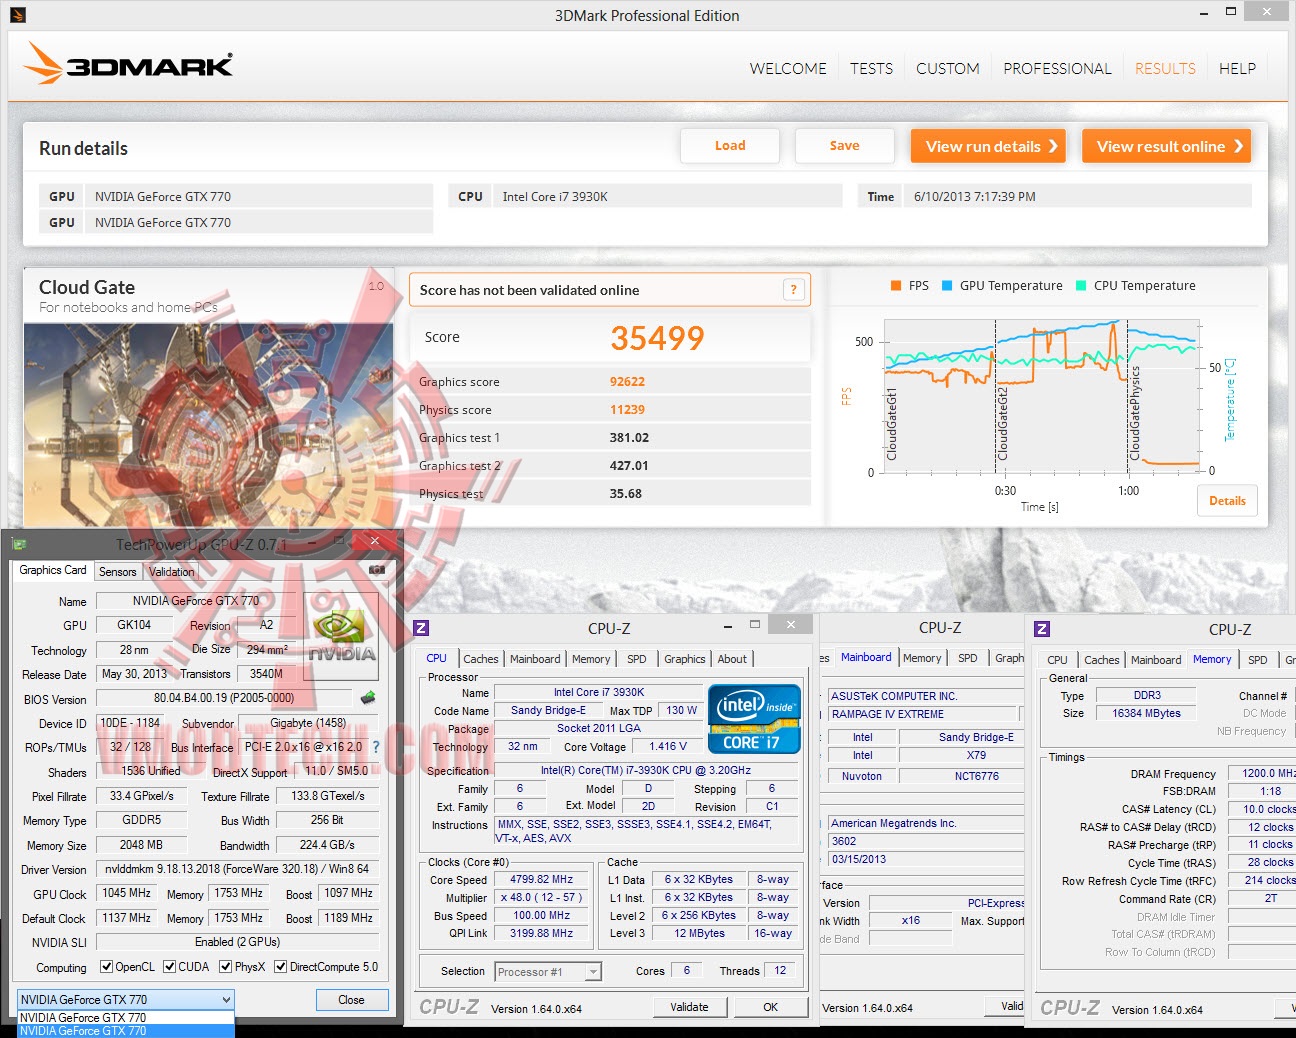Click the run time 6/10/2013 7:17:39 PM
Image resolution: width=1296 pixels, height=1038 pixels.
(x=975, y=197)
